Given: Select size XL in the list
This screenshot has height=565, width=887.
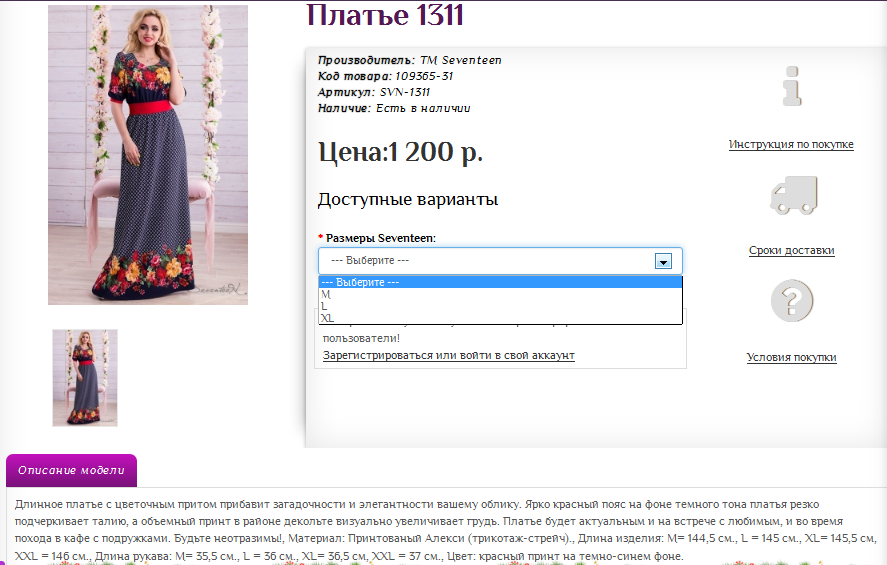Looking at the screenshot, I should coord(500,318).
